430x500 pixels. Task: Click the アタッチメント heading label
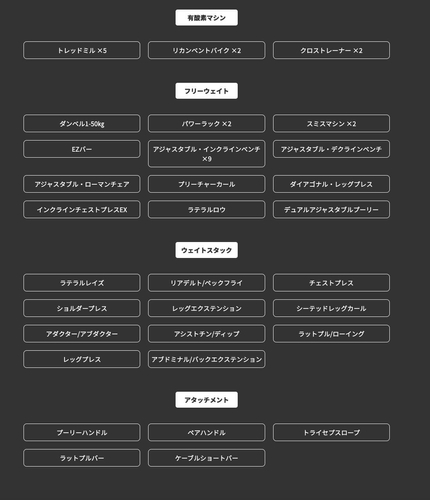(206, 400)
